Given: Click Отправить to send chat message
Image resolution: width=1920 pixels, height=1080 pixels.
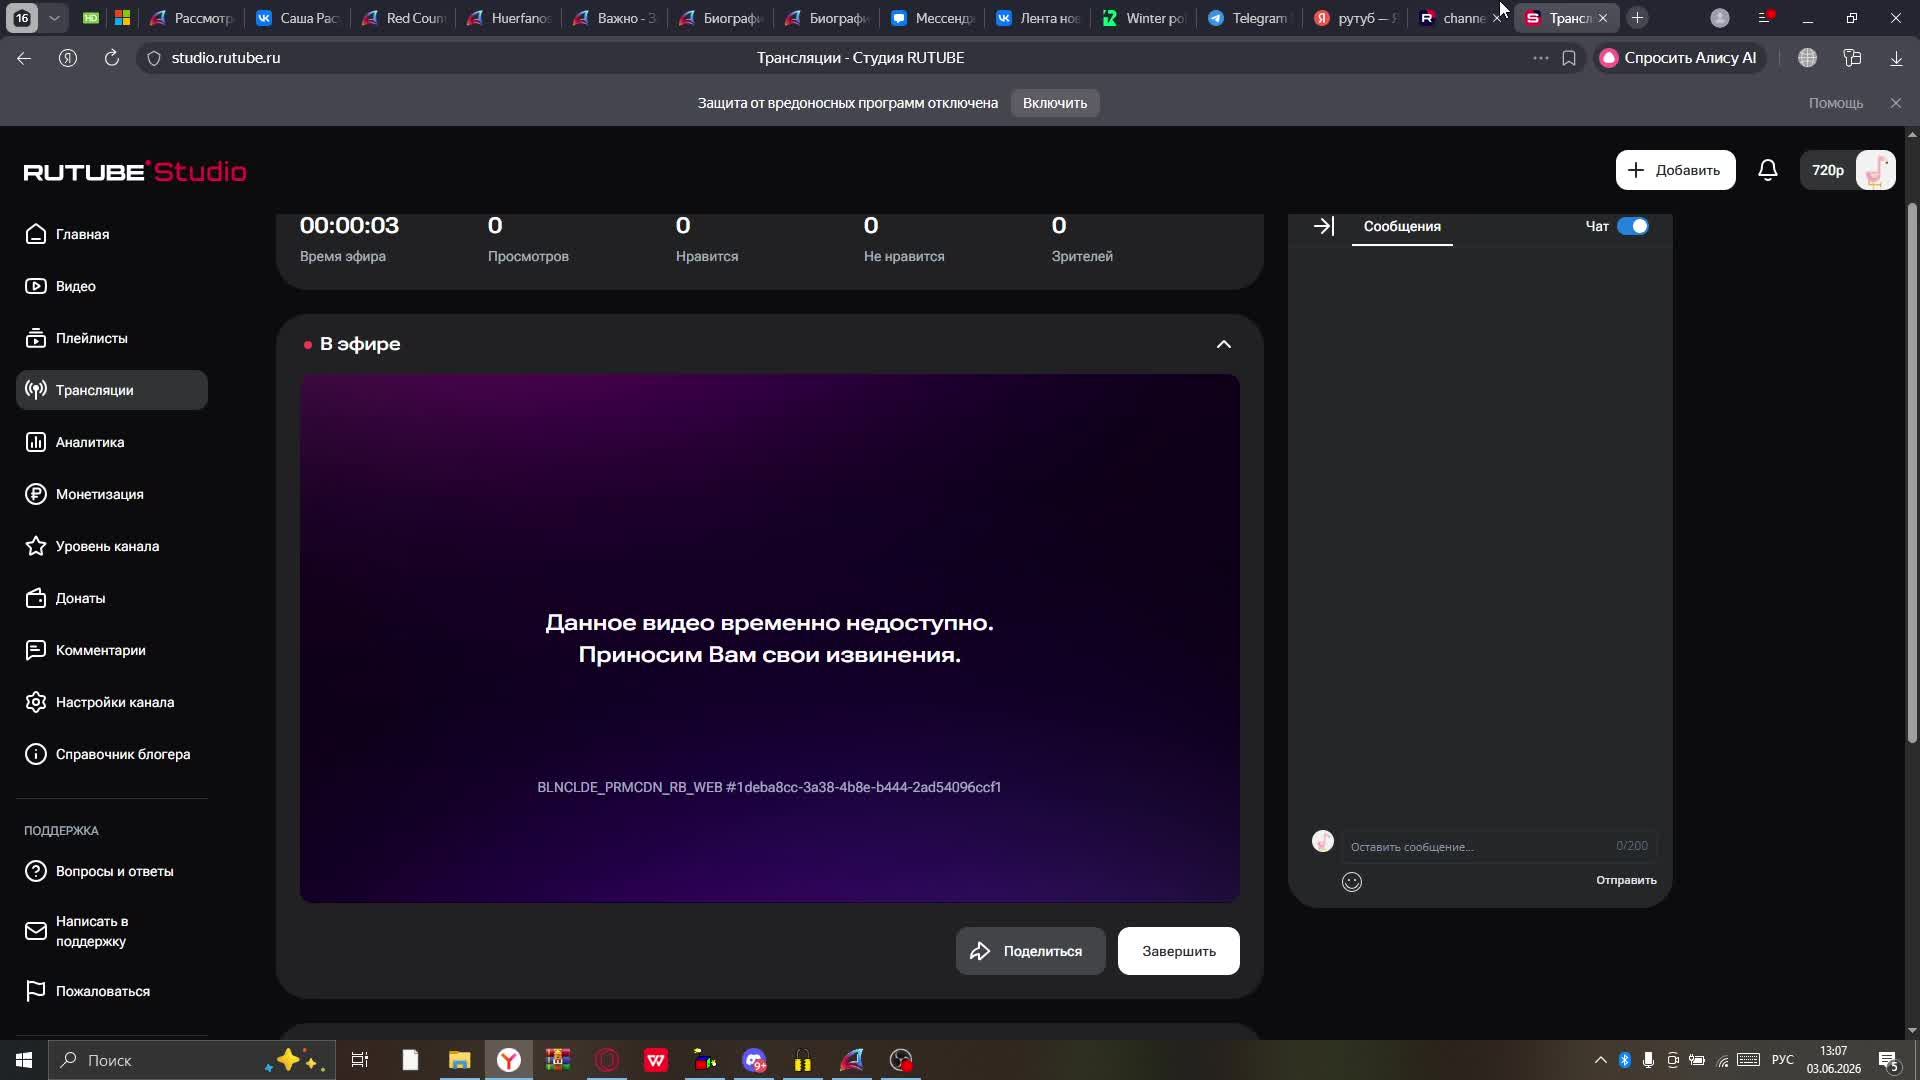Looking at the screenshot, I should point(1626,880).
